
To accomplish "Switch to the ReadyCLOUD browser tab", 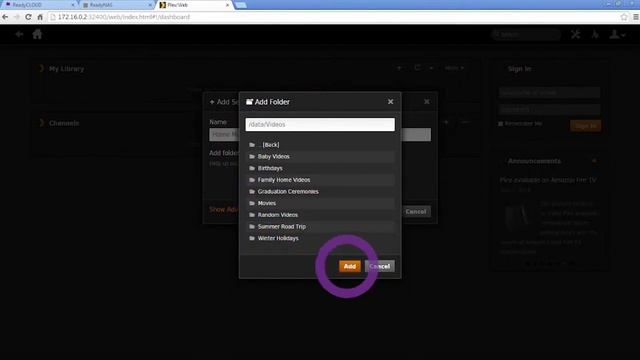I will tap(39, 5).
